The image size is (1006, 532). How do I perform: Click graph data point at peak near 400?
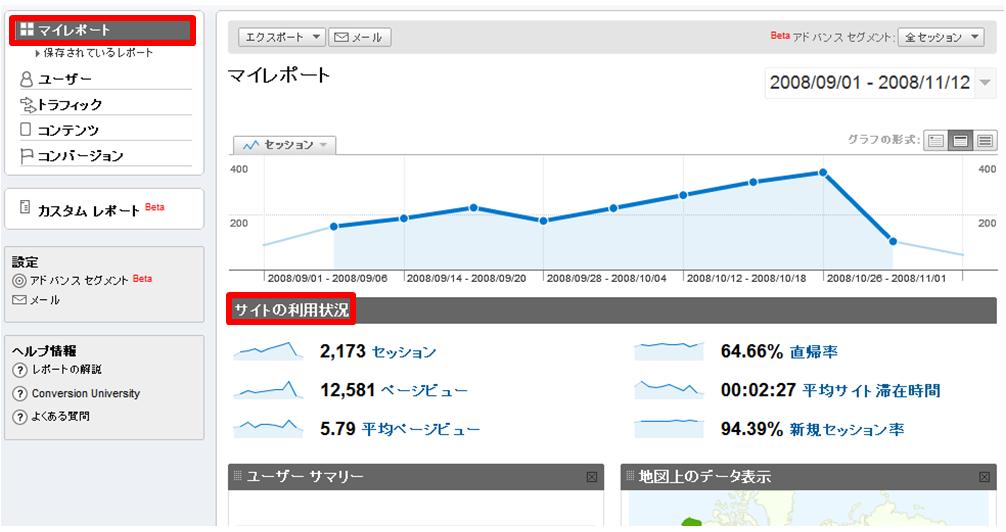[x=823, y=173]
